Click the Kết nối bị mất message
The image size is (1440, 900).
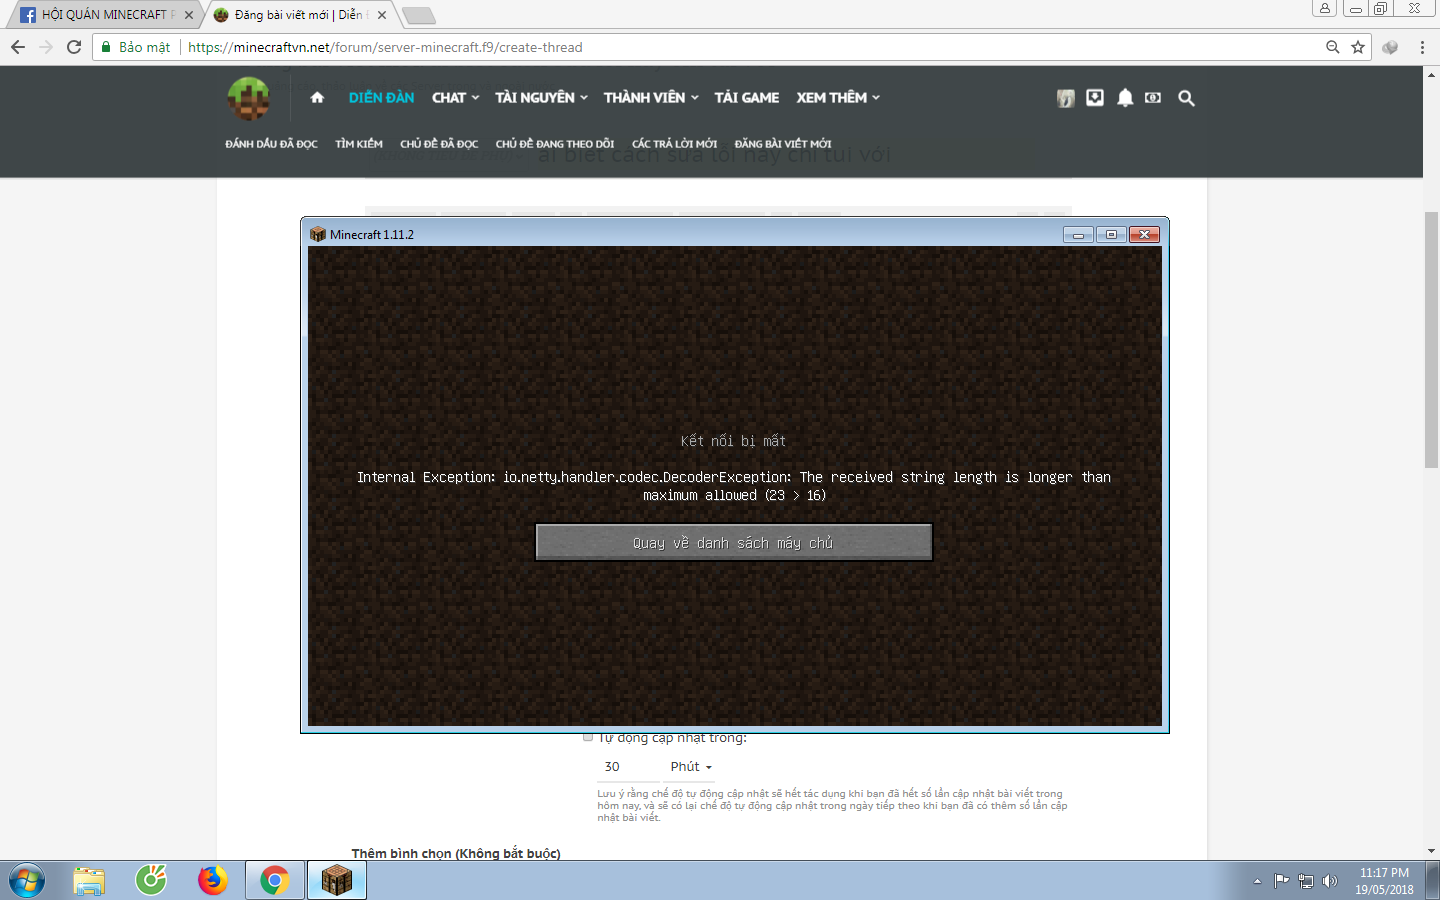click(734, 441)
